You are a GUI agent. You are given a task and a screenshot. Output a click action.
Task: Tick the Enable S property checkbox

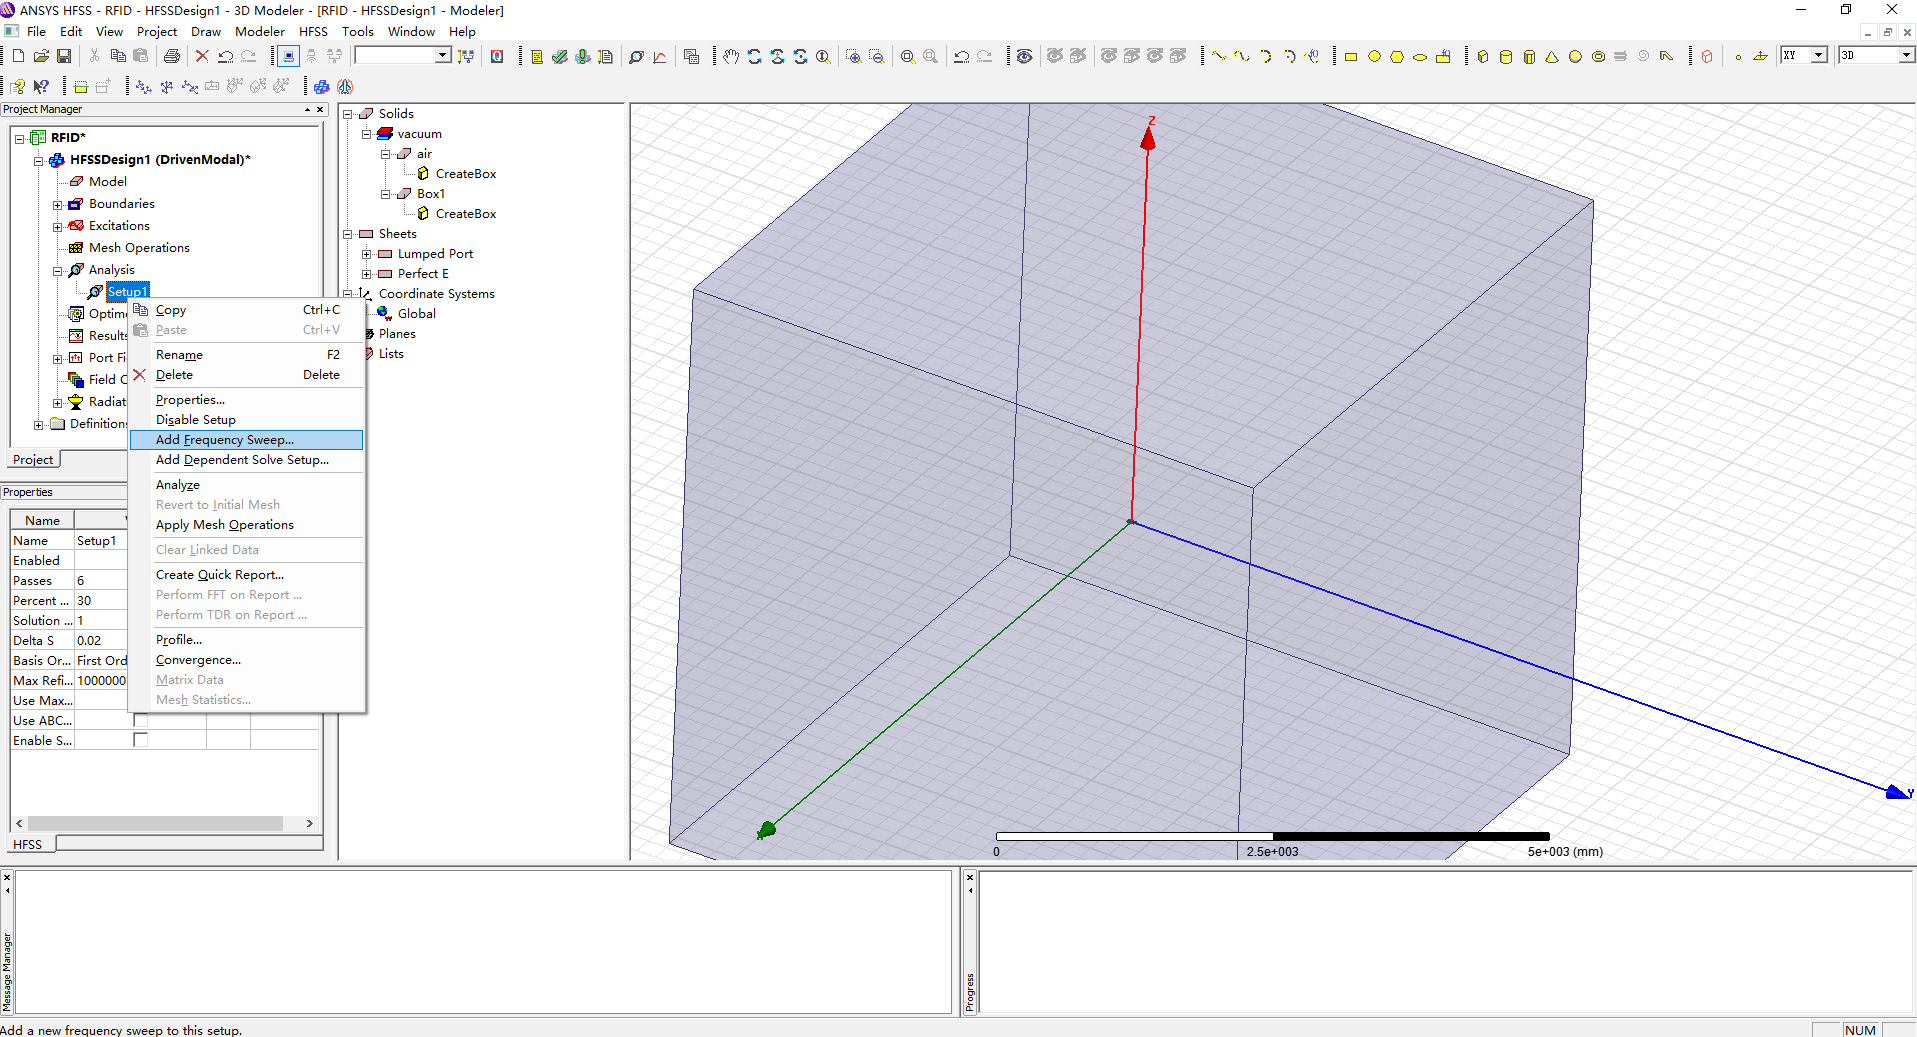pyautogui.click(x=140, y=740)
